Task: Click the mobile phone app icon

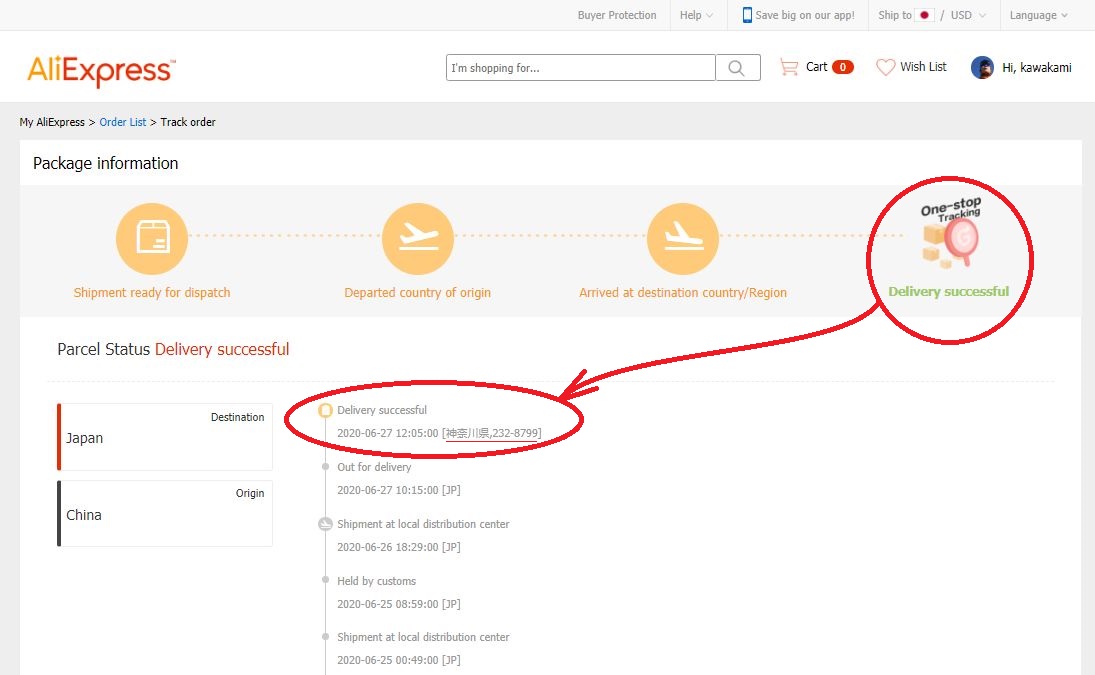Action: coord(747,15)
